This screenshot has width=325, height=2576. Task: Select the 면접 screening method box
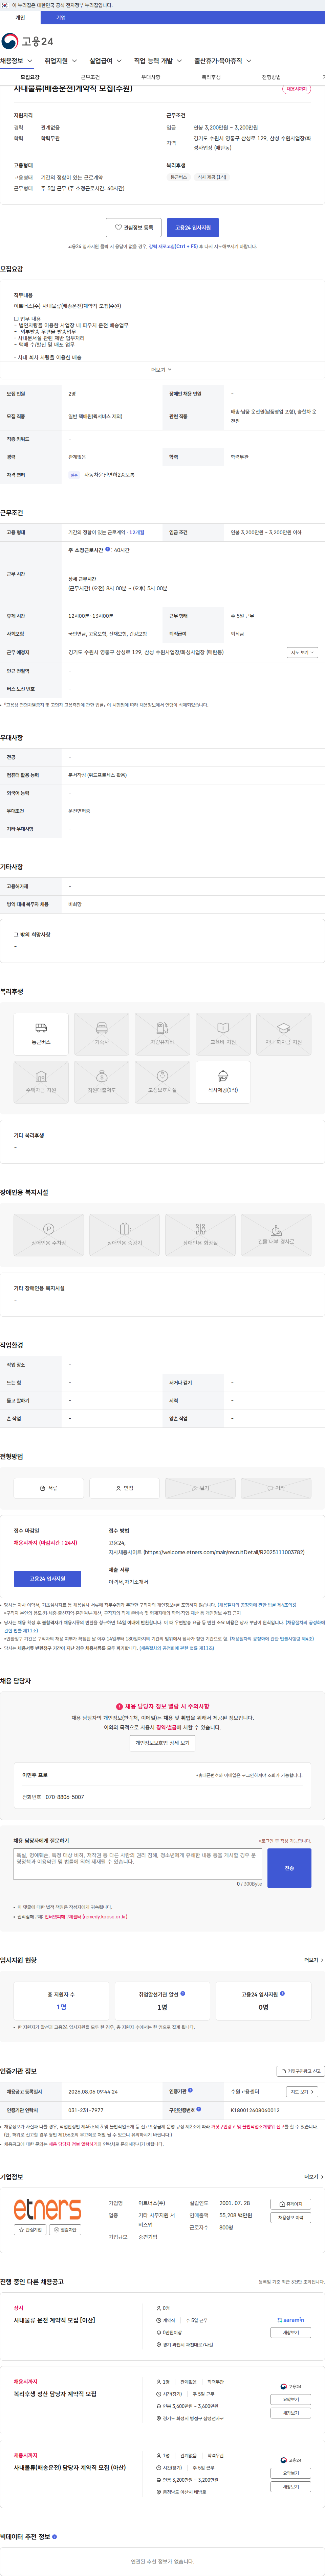[x=124, y=1488]
